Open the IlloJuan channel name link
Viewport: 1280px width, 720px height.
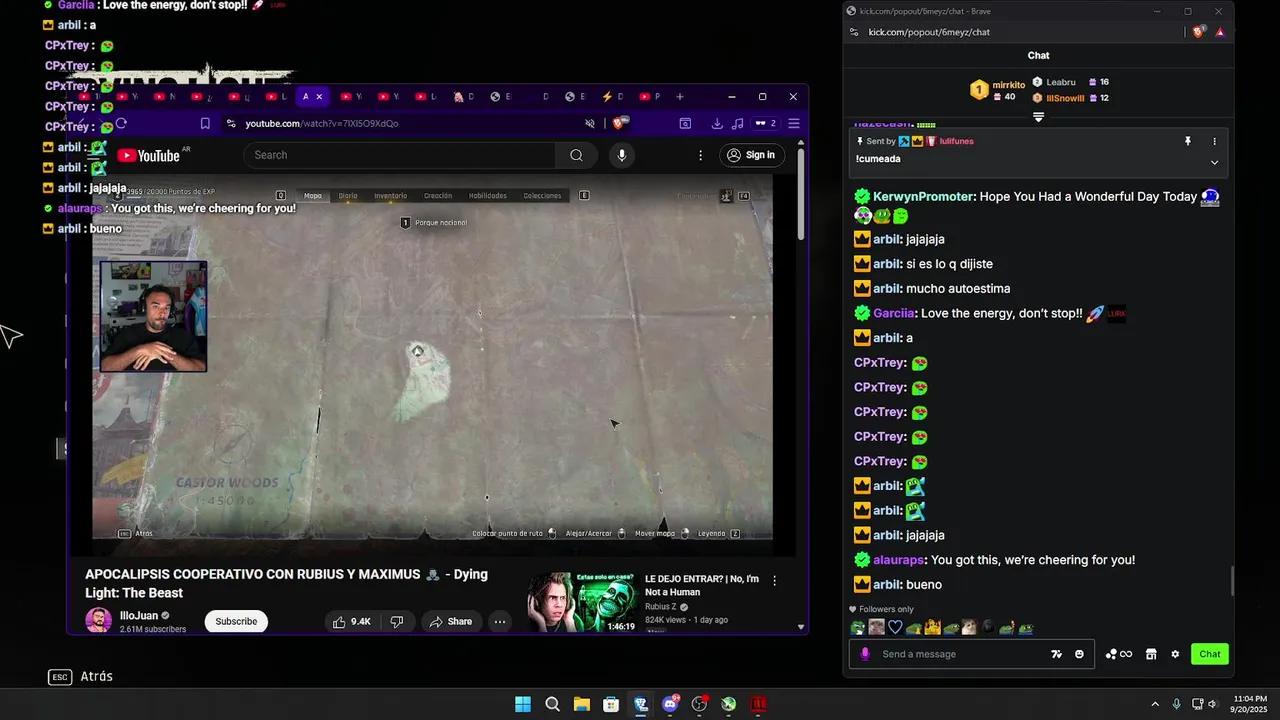coord(139,616)
